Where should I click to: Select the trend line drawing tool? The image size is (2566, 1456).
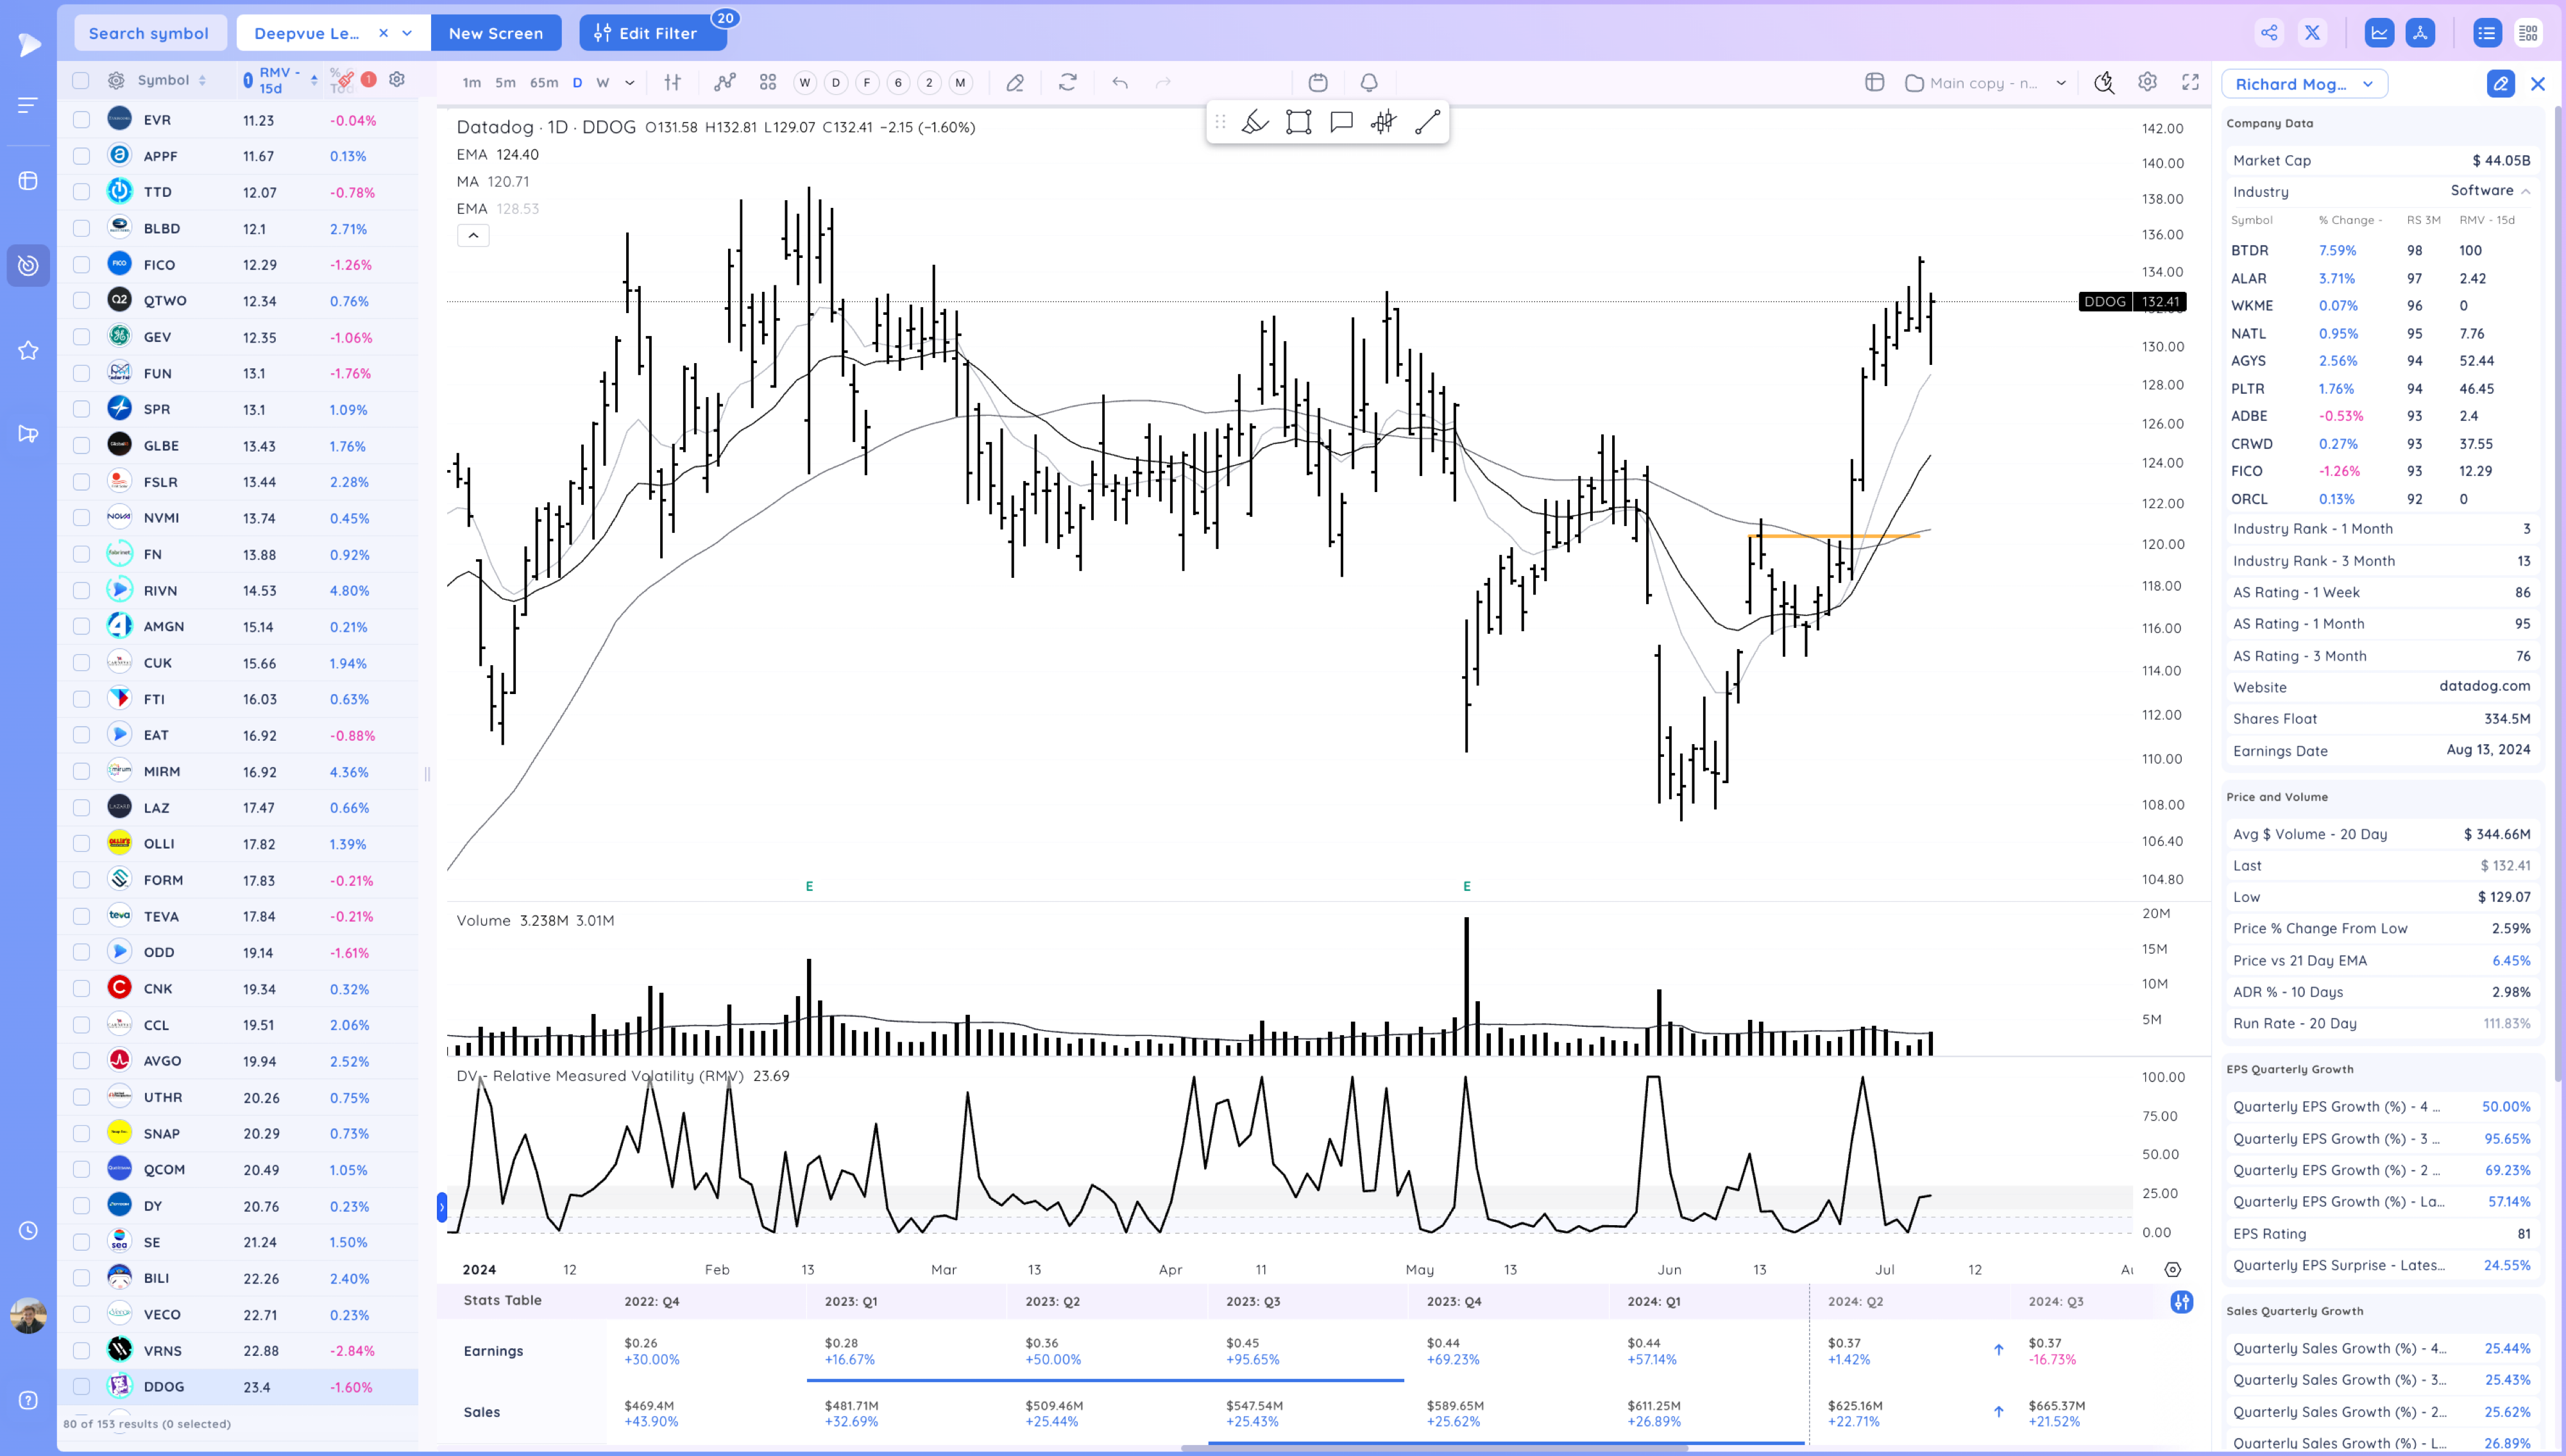1427,123
